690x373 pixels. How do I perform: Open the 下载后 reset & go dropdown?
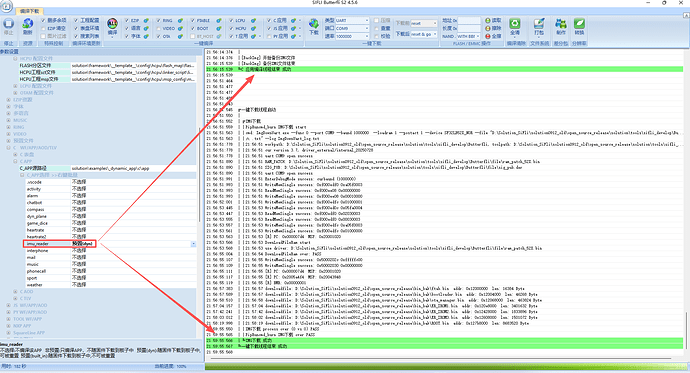[x=435, y=34]
